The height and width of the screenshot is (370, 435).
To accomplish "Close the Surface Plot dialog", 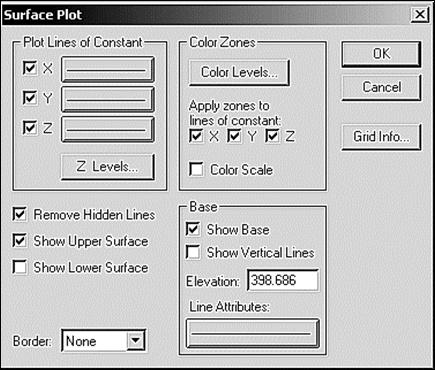I will [419, 15].
